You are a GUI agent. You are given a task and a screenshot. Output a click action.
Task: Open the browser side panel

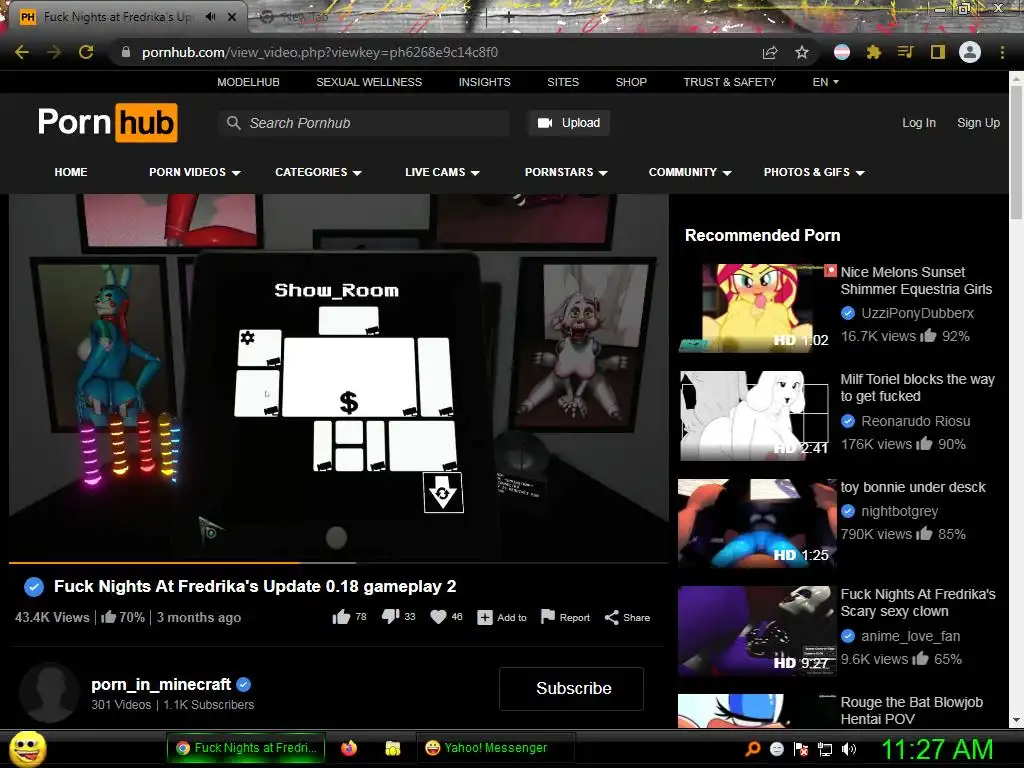coord(938,52)
